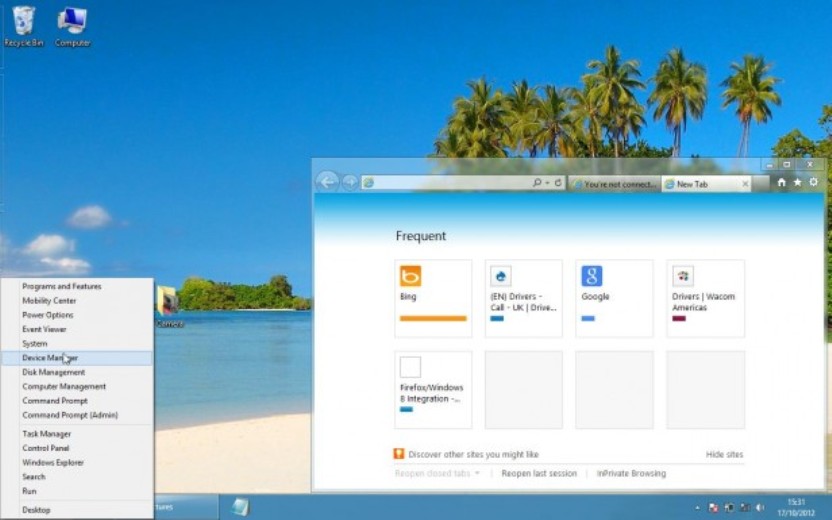This screenshot has width=832, height=520.
Task: Click the taskbar window icon button
Action: [x=240, y=507]
